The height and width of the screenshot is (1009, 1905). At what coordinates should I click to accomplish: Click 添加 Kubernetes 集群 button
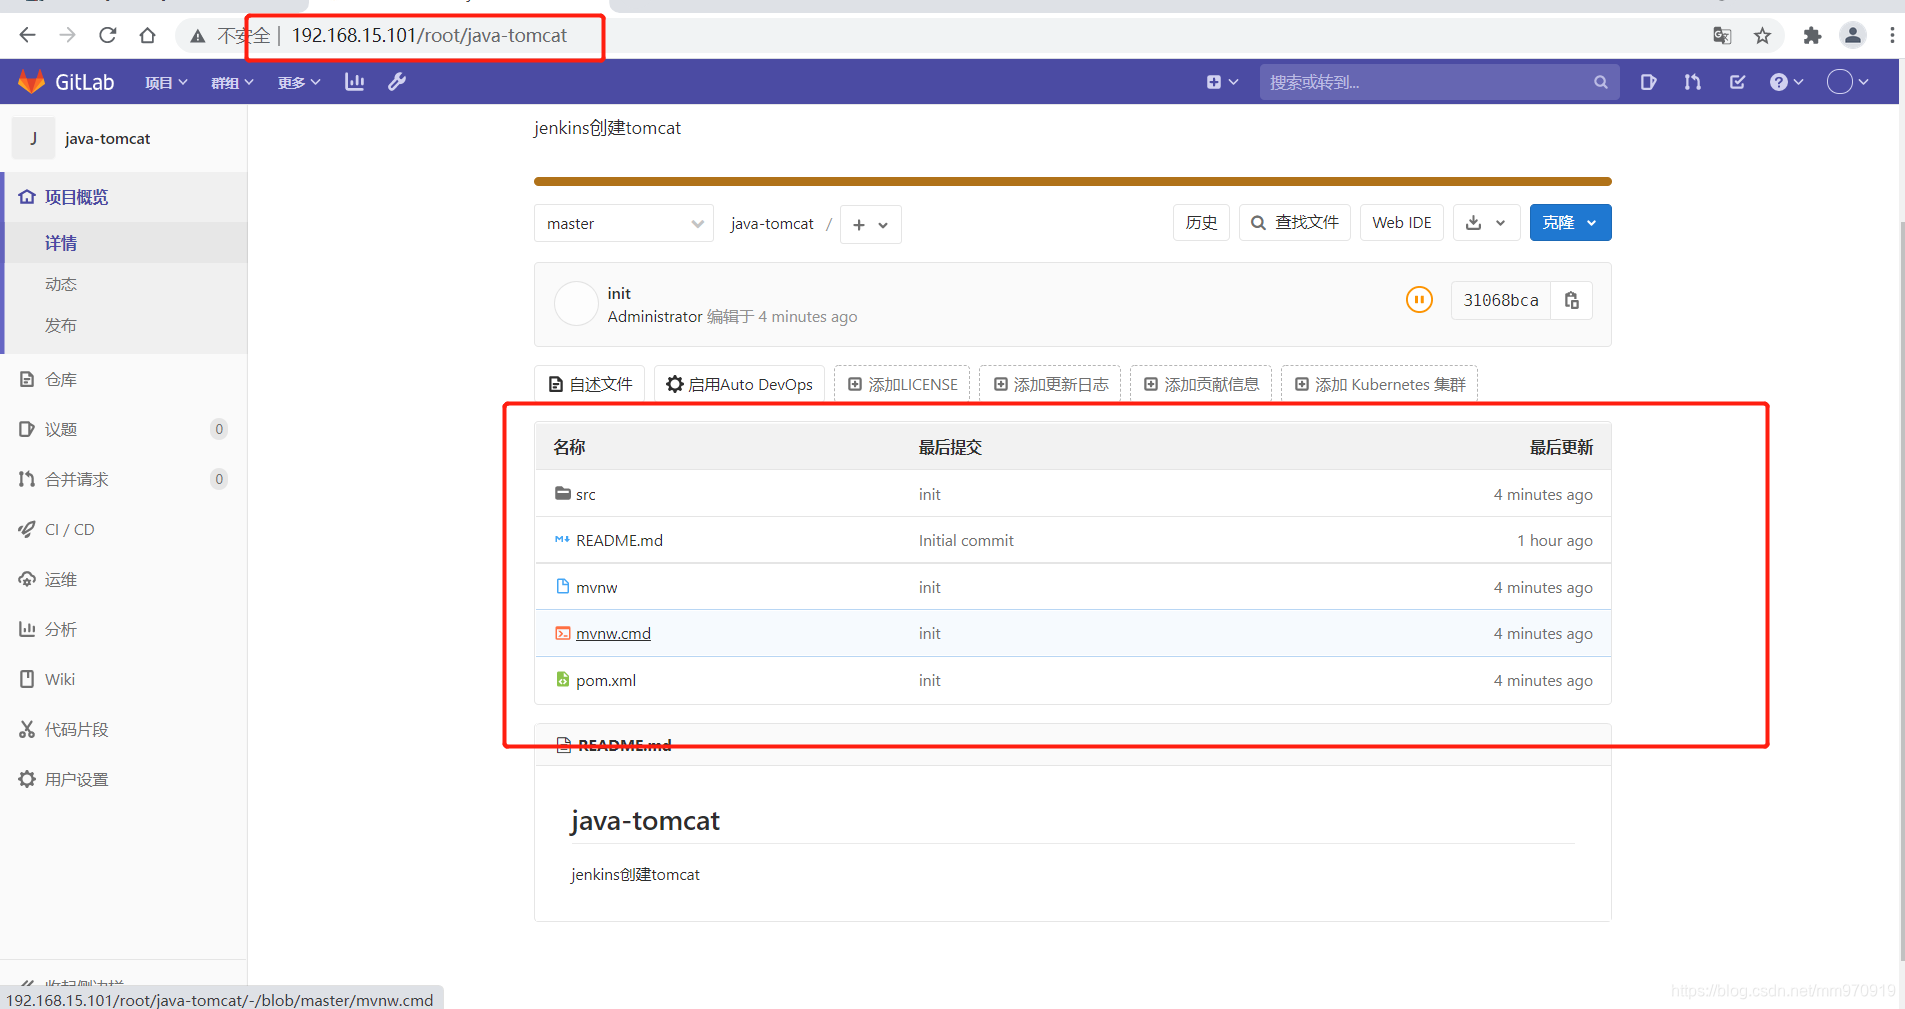pos(1379,384)
